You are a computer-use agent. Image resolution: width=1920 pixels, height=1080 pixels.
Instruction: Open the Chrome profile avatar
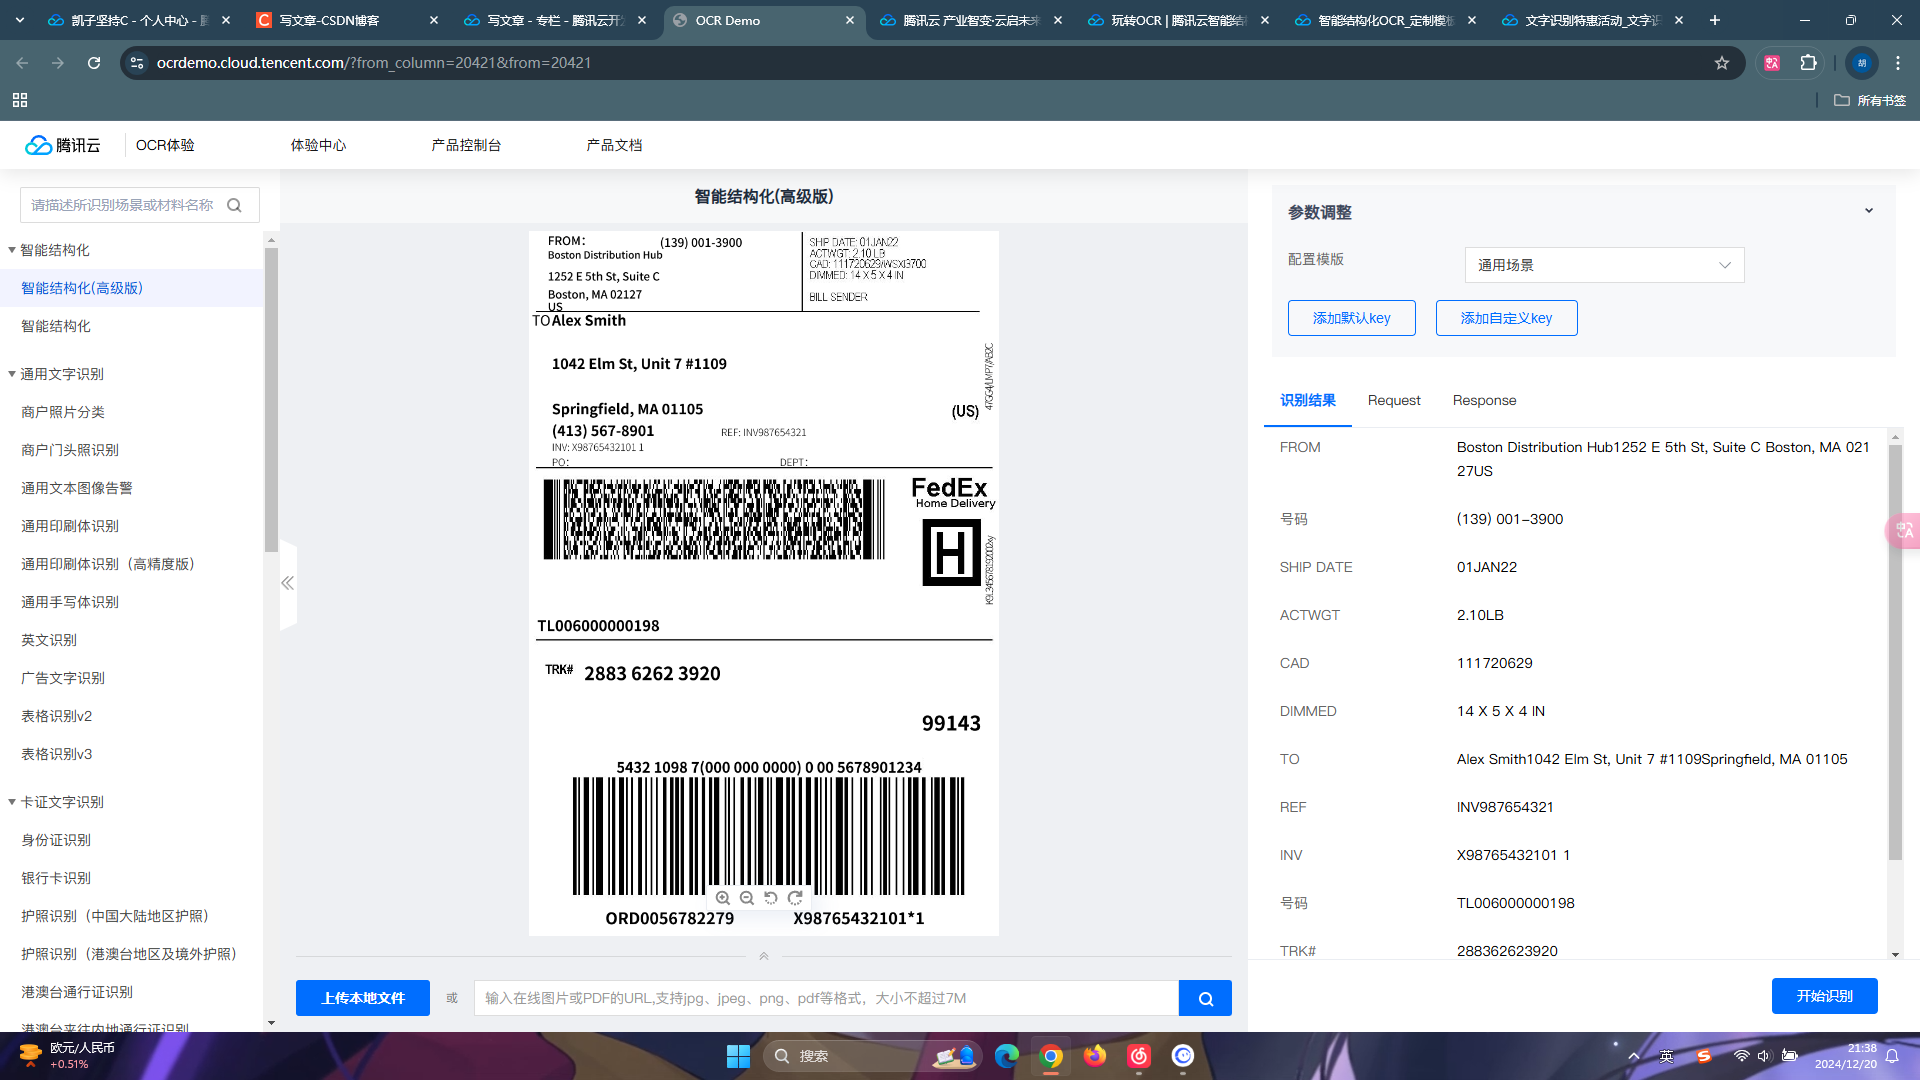coord(1862,62)
